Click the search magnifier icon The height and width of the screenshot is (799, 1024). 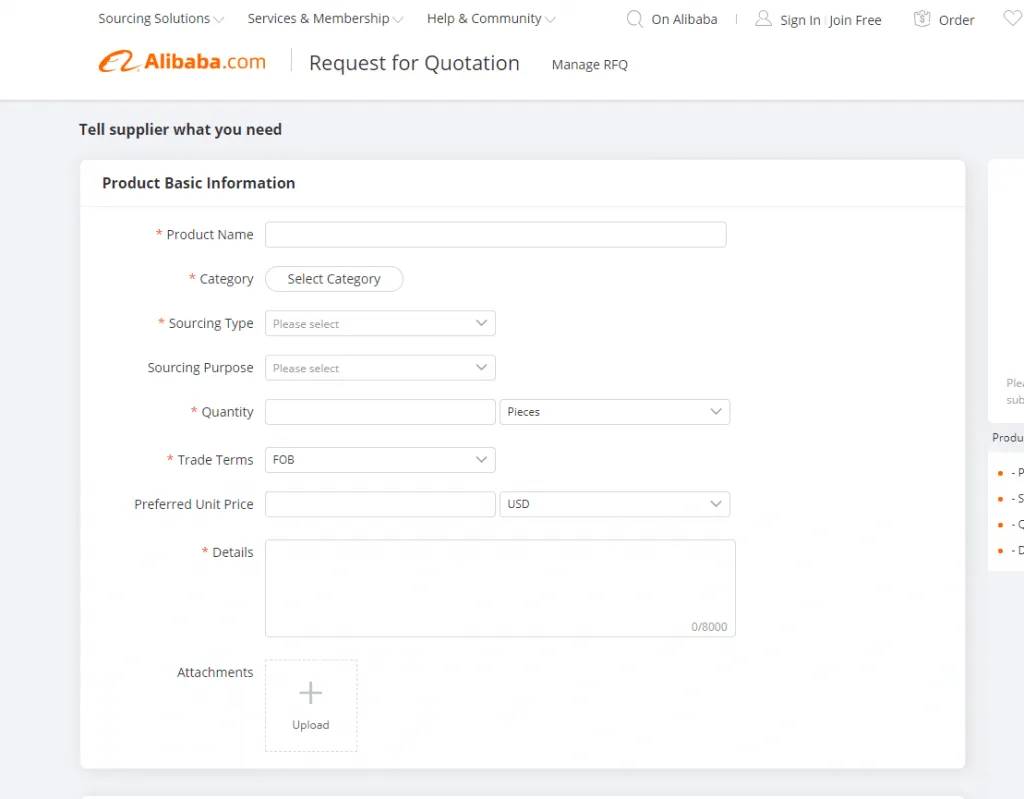coord(635,19)
